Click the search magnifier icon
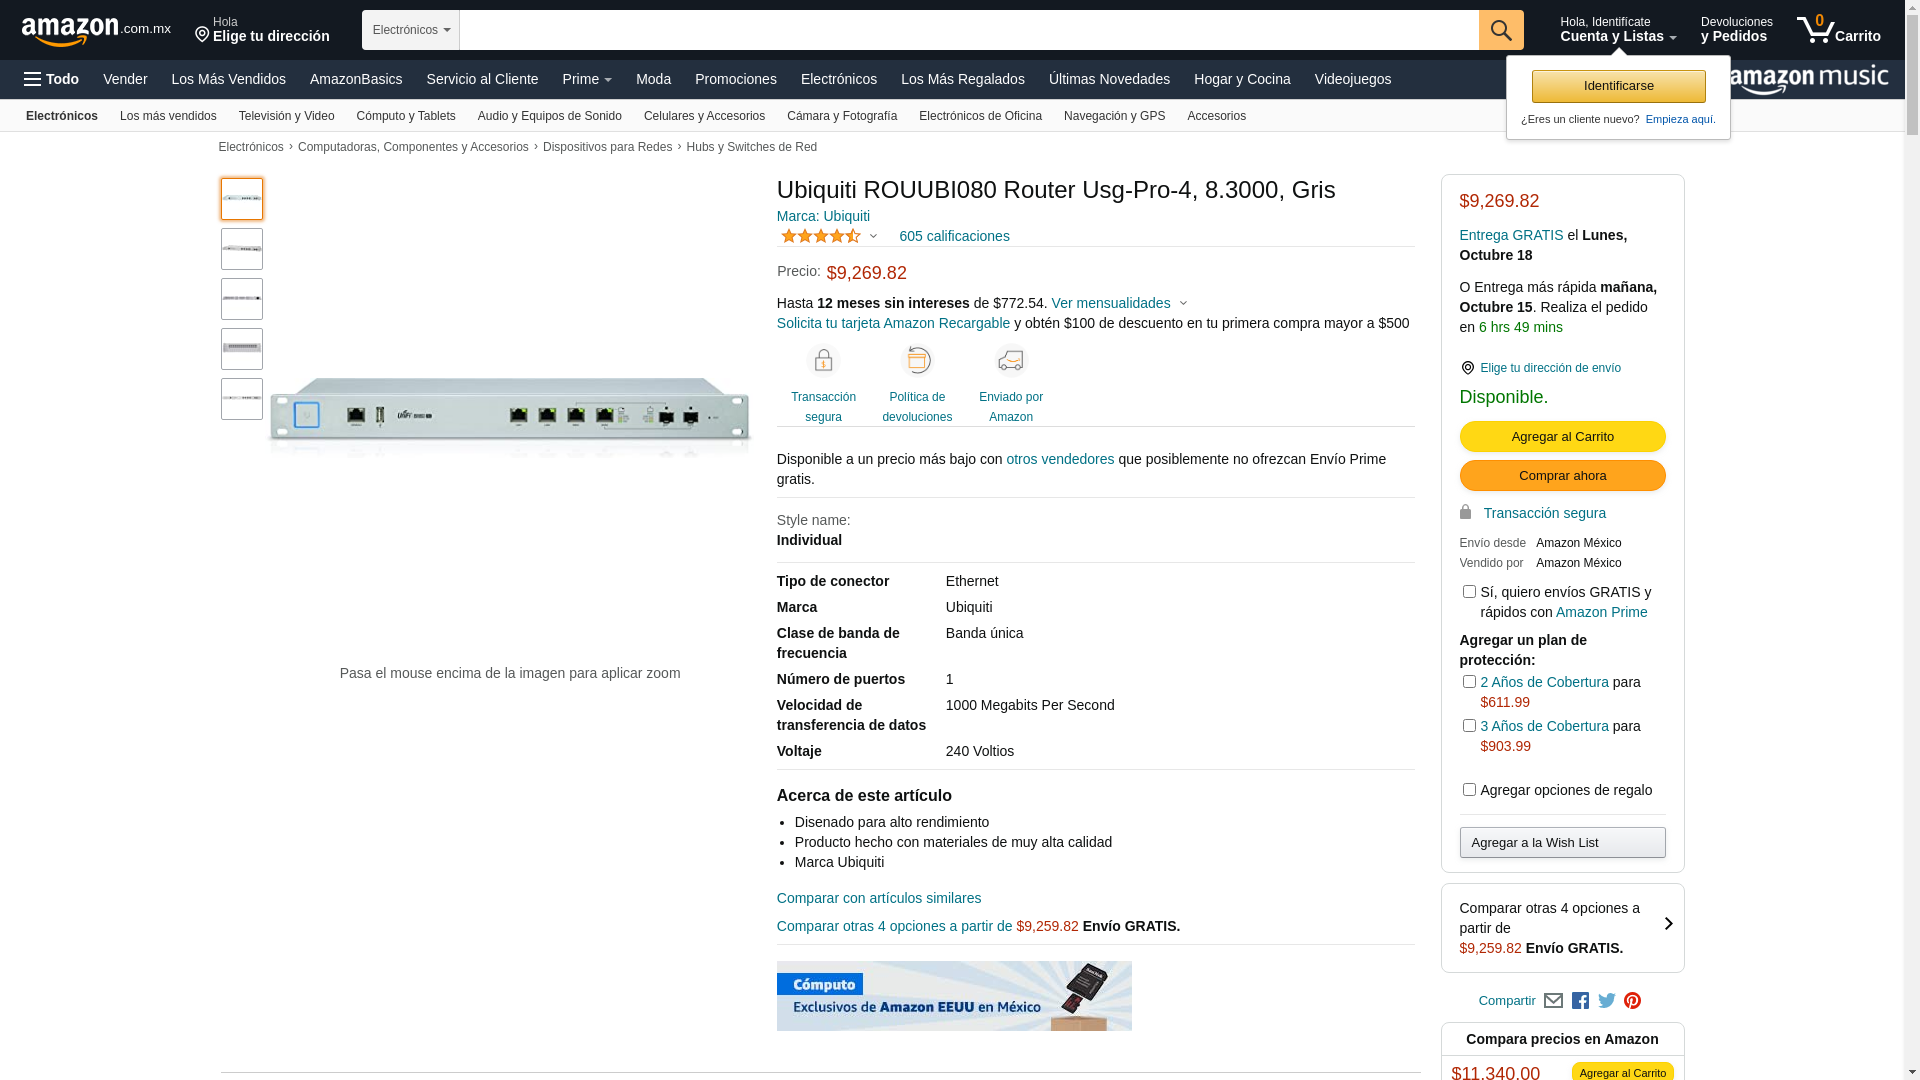Image resolution: width=1920 pixels, height=1080 pixels. point(1501,30)
